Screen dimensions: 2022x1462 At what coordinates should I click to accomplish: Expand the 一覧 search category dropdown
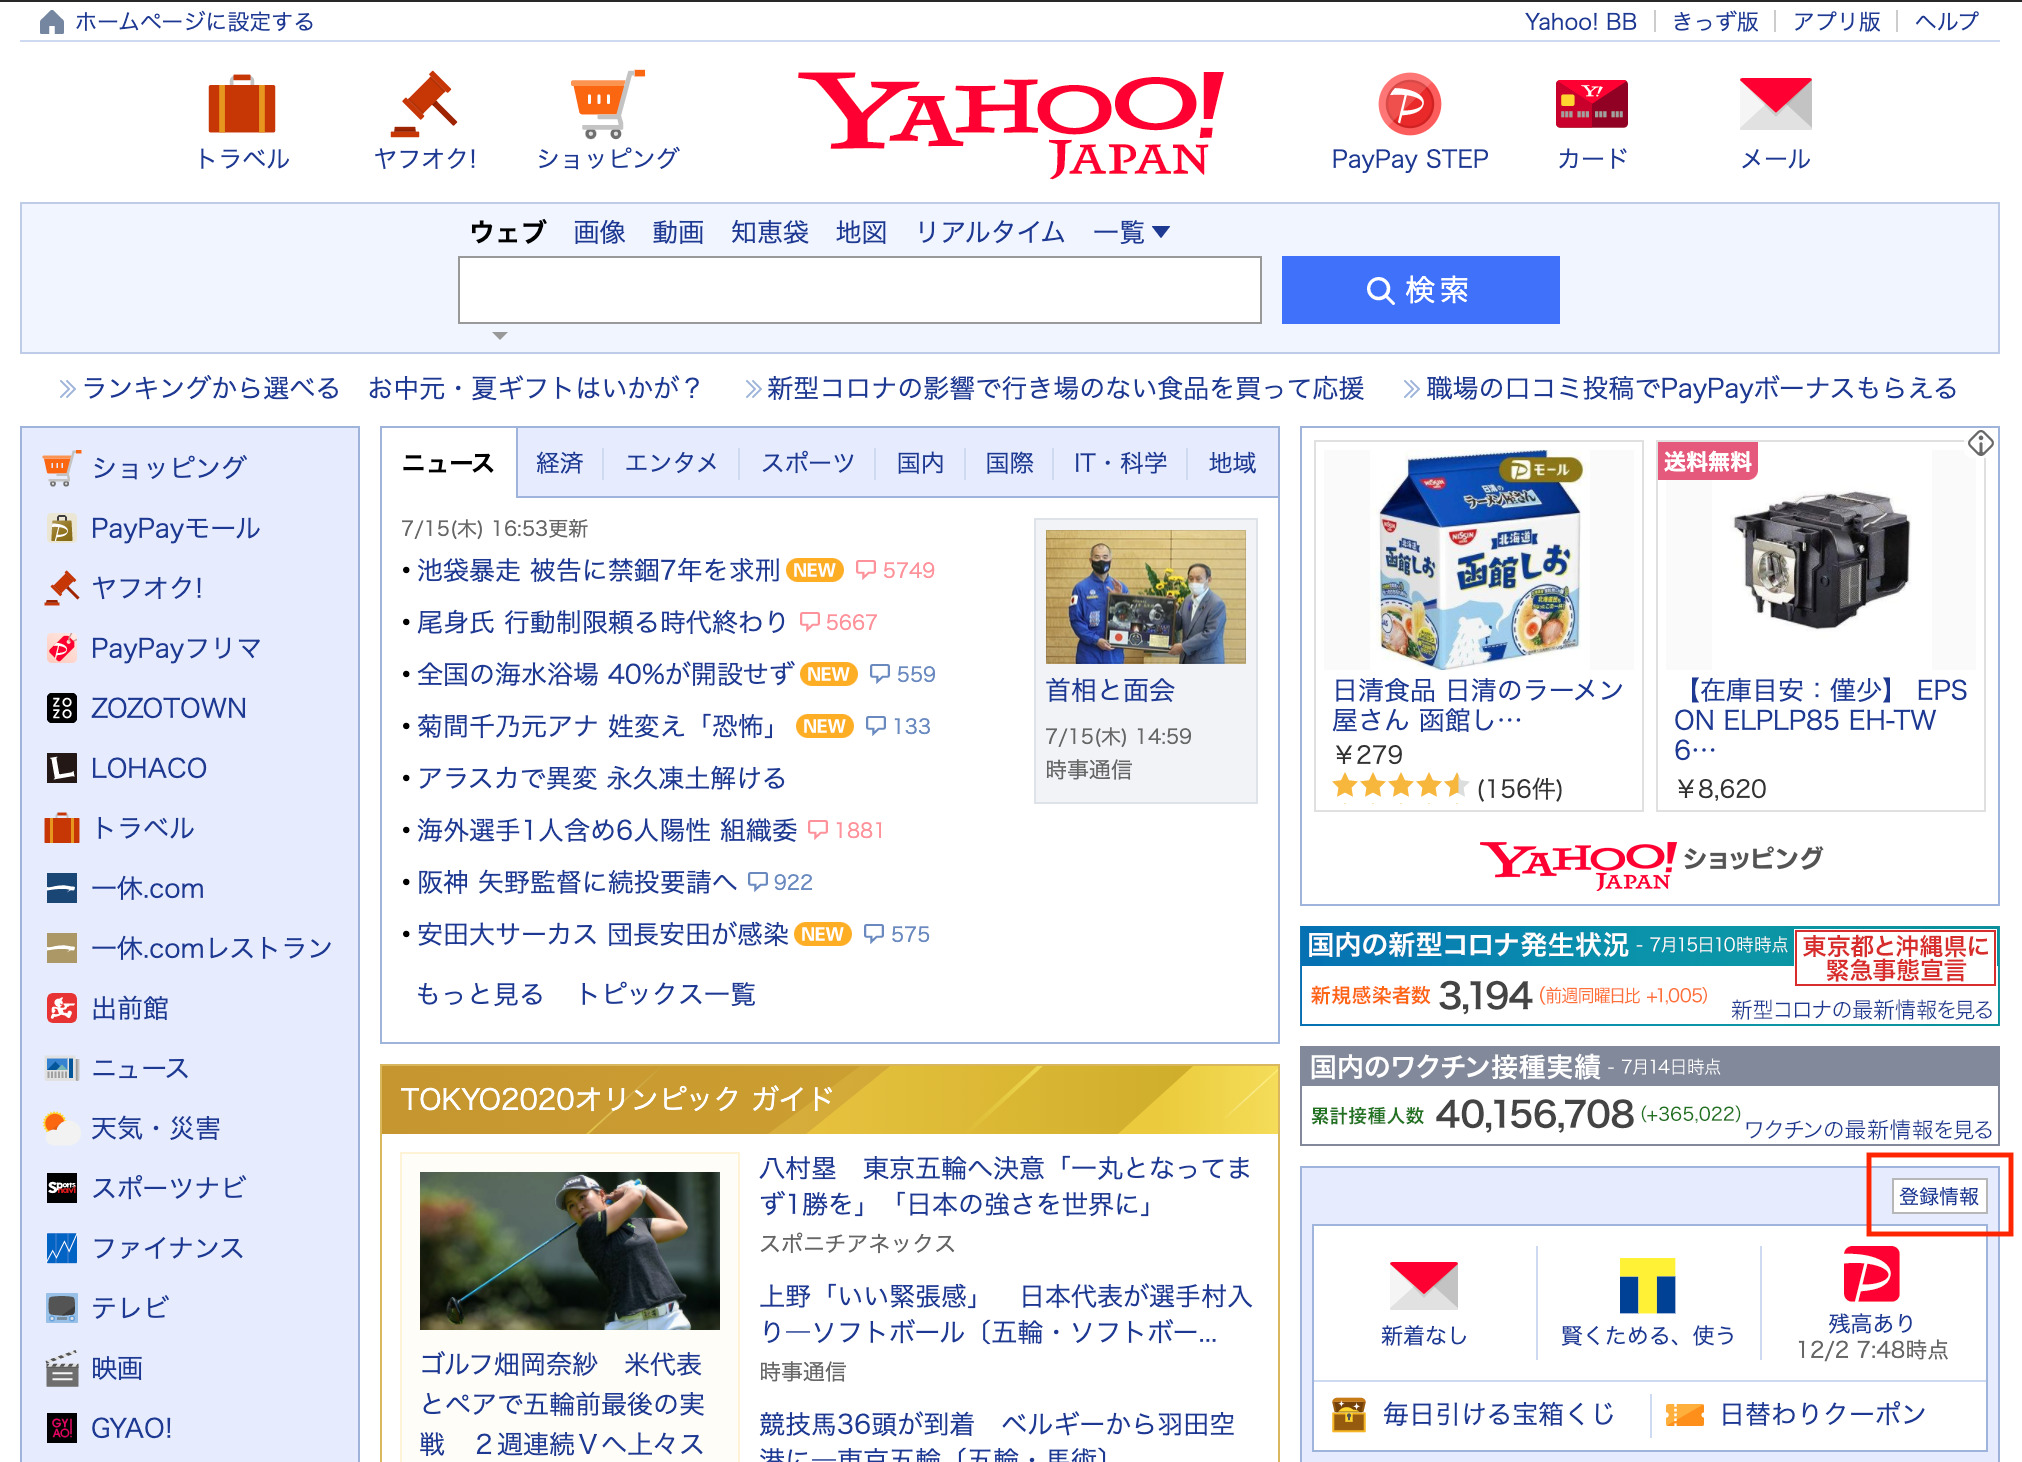coord(1131,233)
